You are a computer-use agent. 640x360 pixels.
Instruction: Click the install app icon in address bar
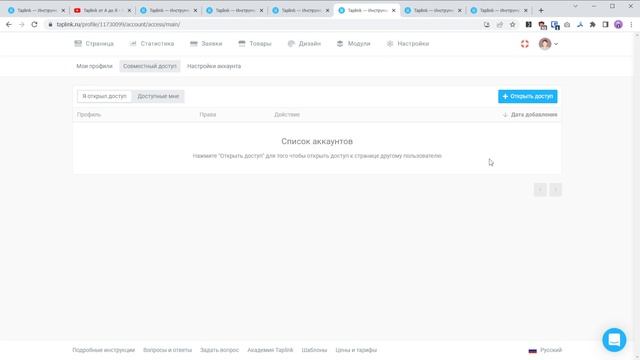(487, 24)
